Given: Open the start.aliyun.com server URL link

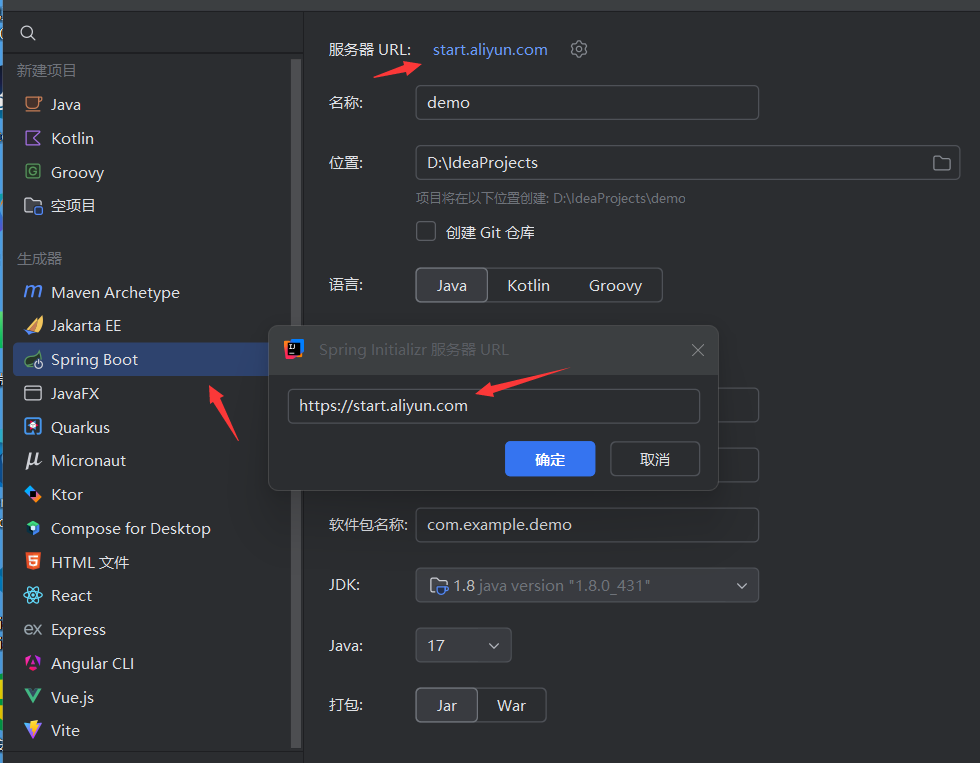Looking at the screenshot, I should pyautogui.click(x=490, y=49).
